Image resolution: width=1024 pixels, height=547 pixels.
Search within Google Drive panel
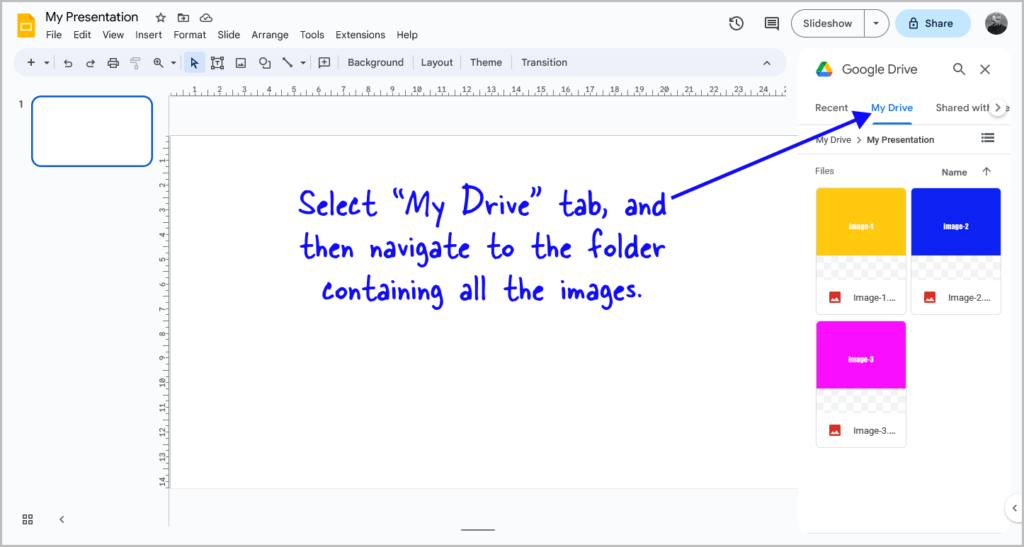tap(959, 69)
